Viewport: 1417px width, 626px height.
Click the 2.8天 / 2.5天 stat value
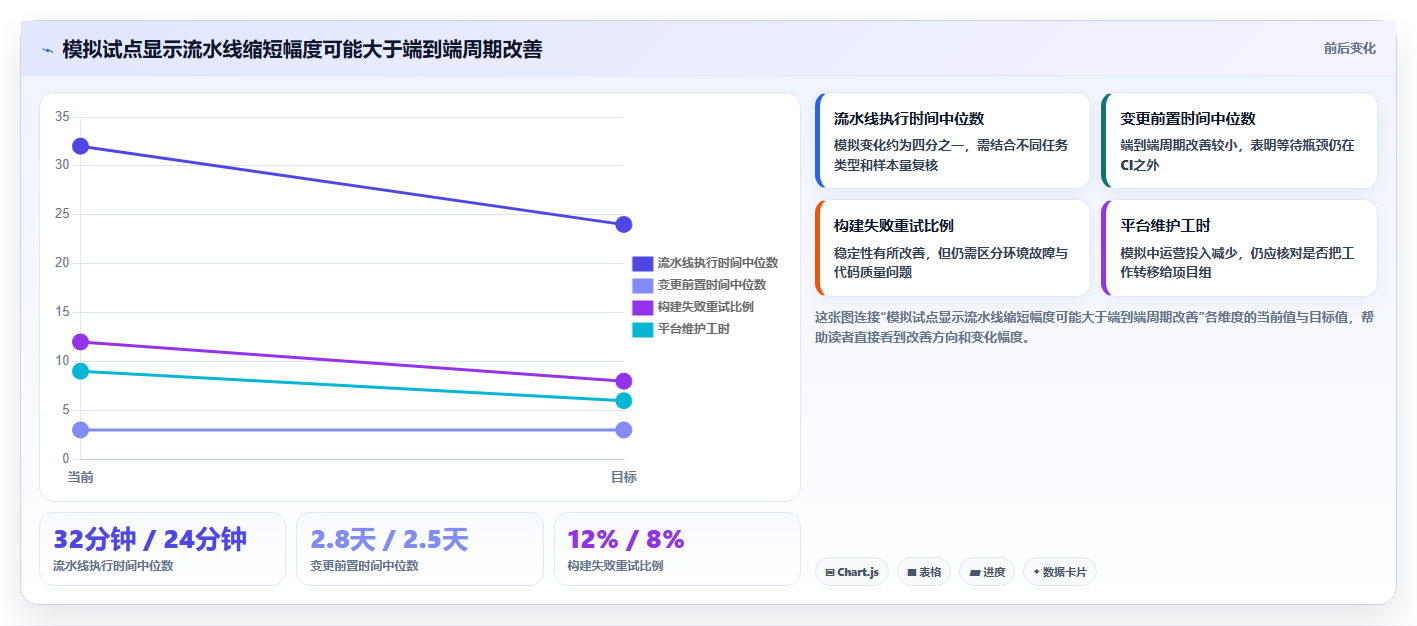[389, 539]
